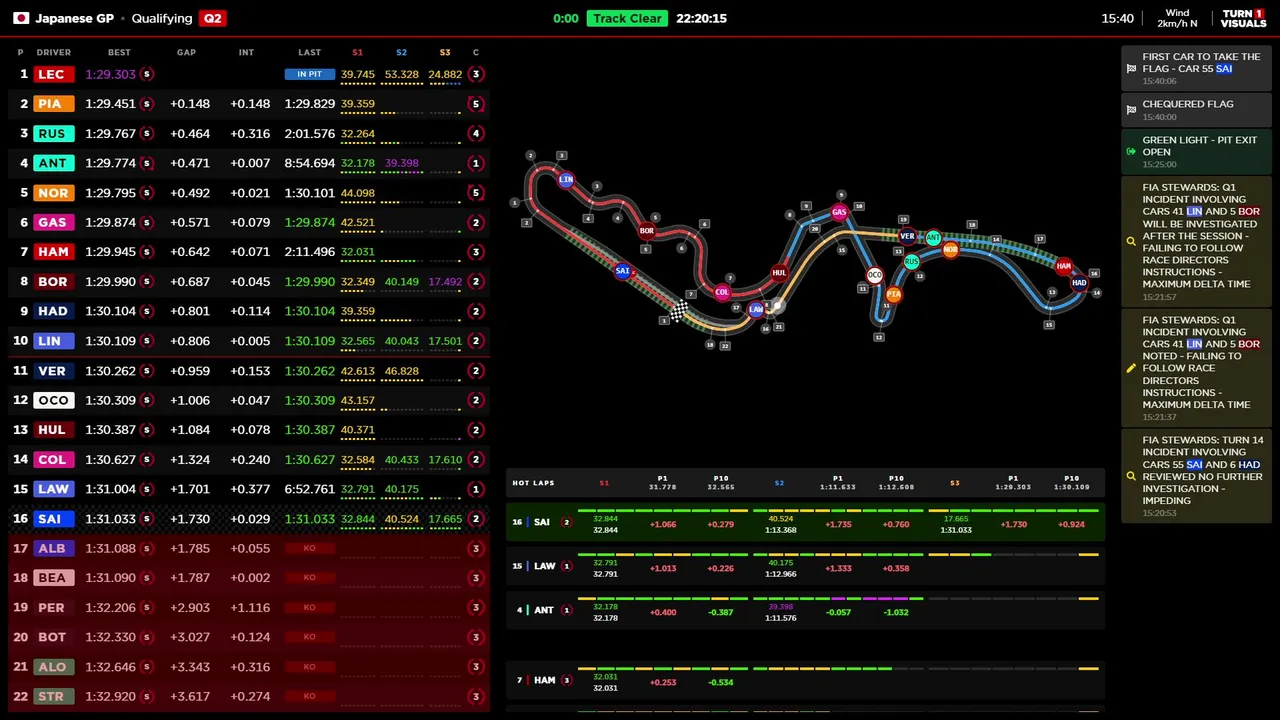Select BOR car marker on the track map
The width and height of the screenshot is (1280, 720).
pyautogui.click(x=647, y=231)
